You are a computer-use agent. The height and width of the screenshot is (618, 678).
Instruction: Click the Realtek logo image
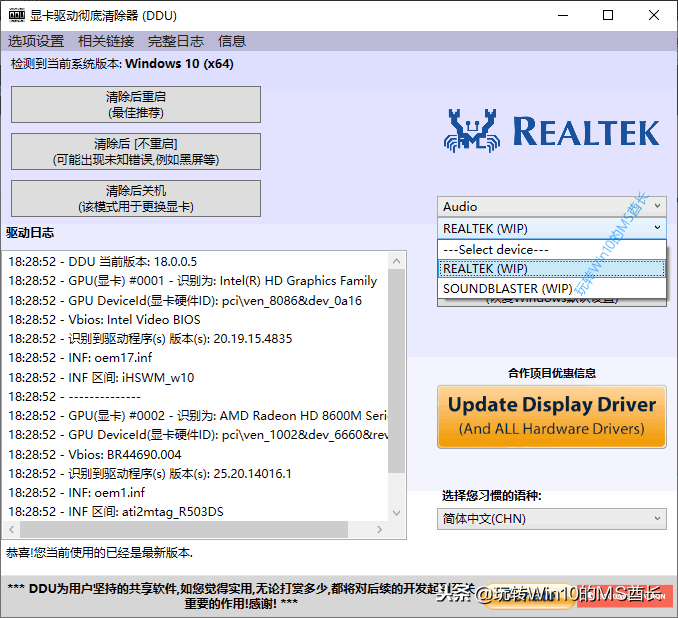point(552,131)
